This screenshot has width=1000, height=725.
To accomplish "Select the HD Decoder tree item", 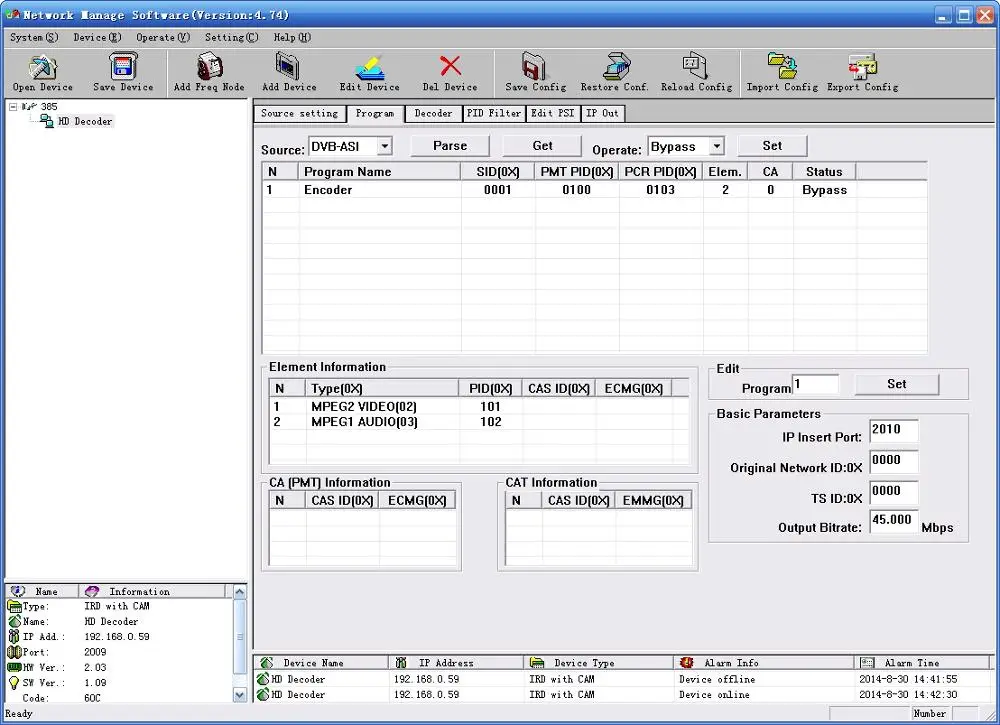I will (84, 121).
